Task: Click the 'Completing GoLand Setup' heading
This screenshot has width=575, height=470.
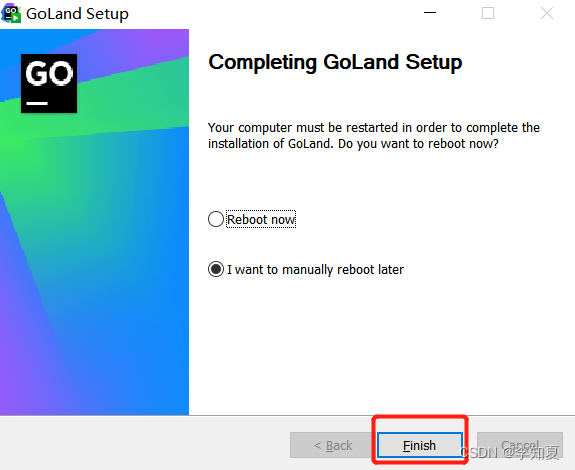Action: coord(335,62)
